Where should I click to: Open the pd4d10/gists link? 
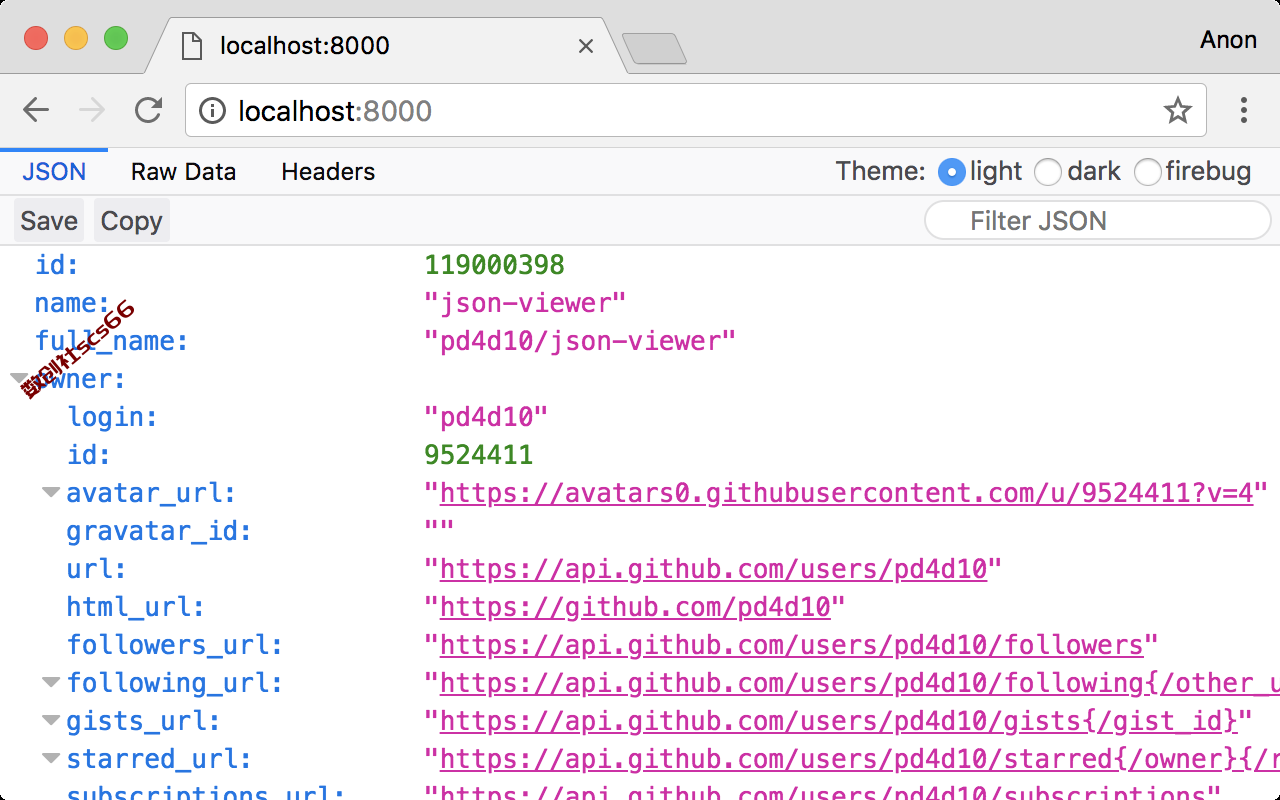838,721
